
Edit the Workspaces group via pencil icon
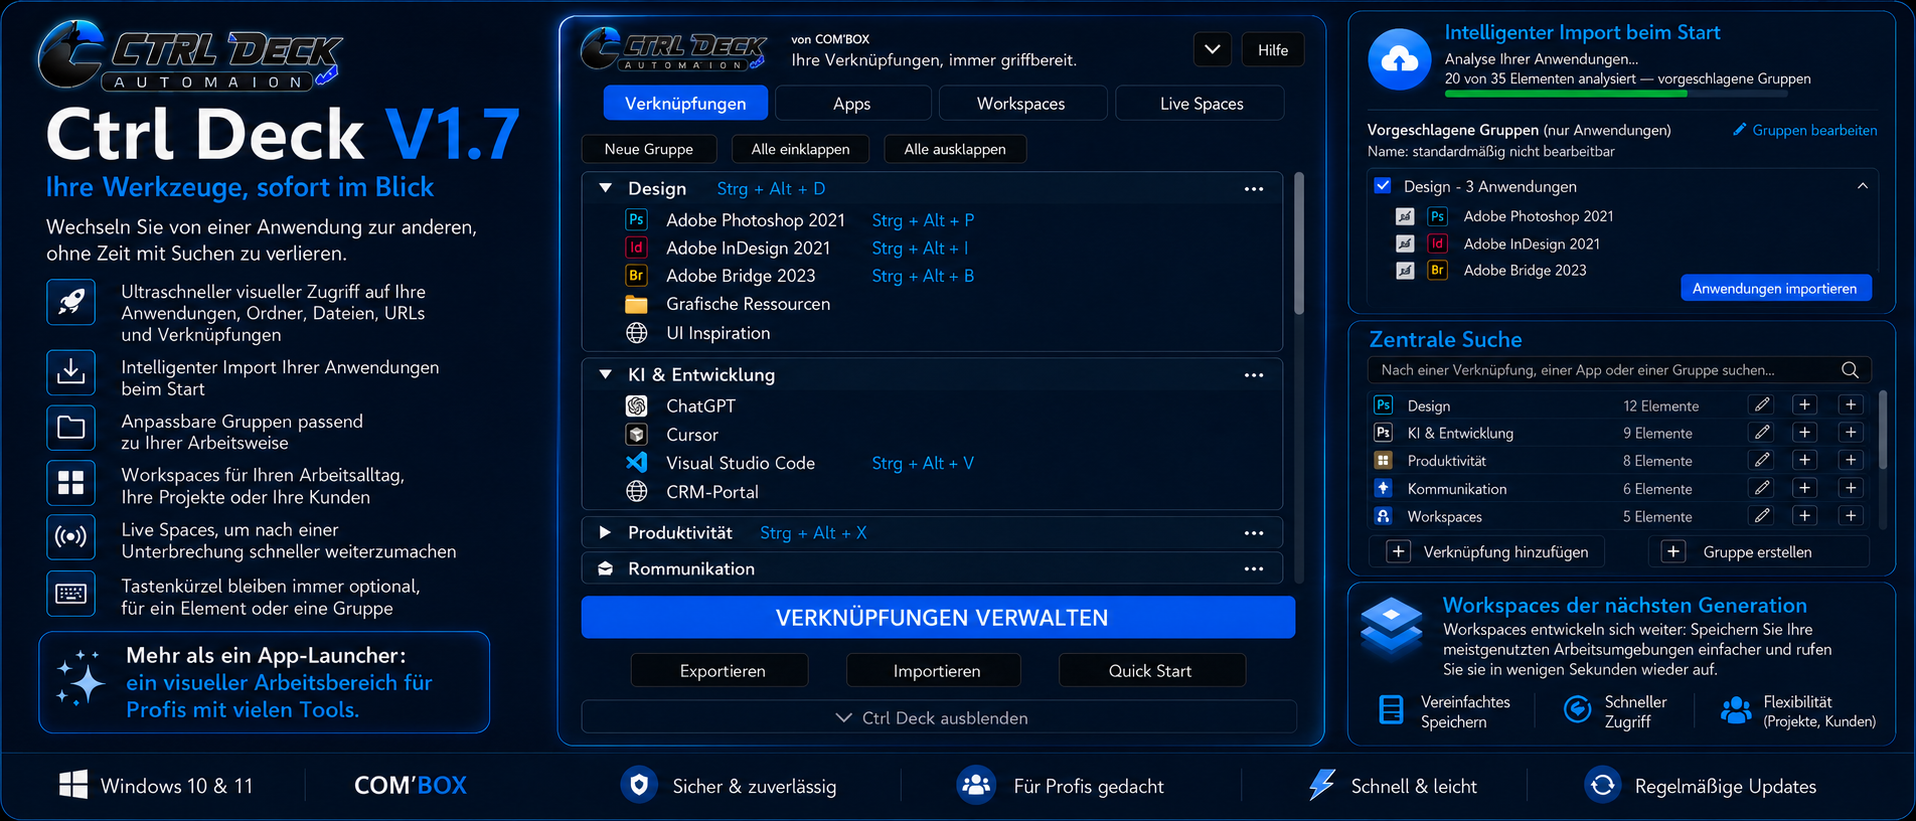(x=1762, y=516)
